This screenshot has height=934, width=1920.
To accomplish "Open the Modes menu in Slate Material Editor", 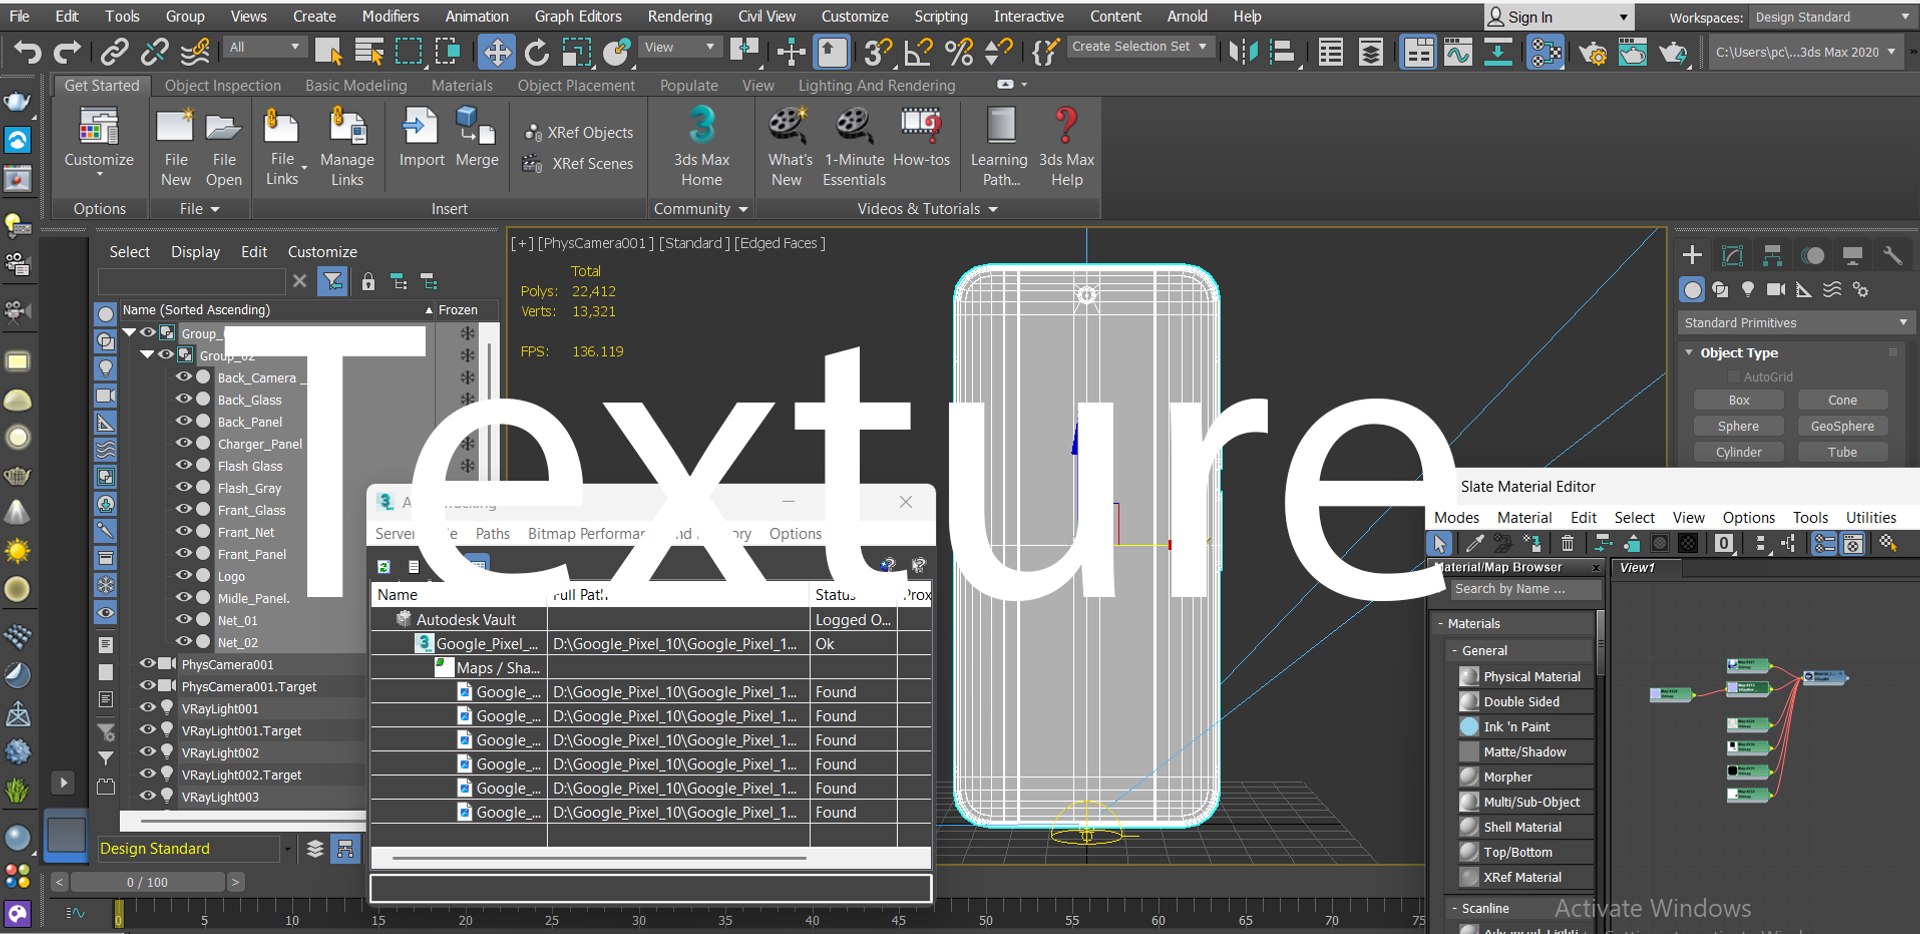I will pyautogui.click(x=1456, y=517).
